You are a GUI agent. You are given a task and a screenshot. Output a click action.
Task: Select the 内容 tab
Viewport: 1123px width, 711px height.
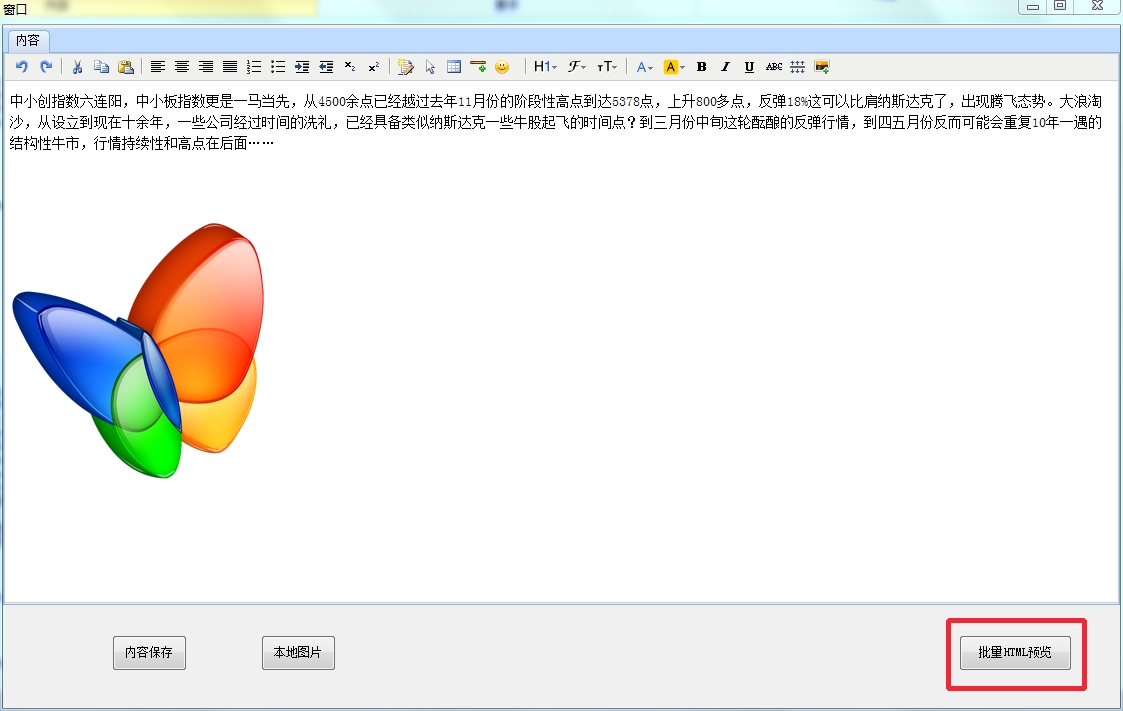[28, 41]
